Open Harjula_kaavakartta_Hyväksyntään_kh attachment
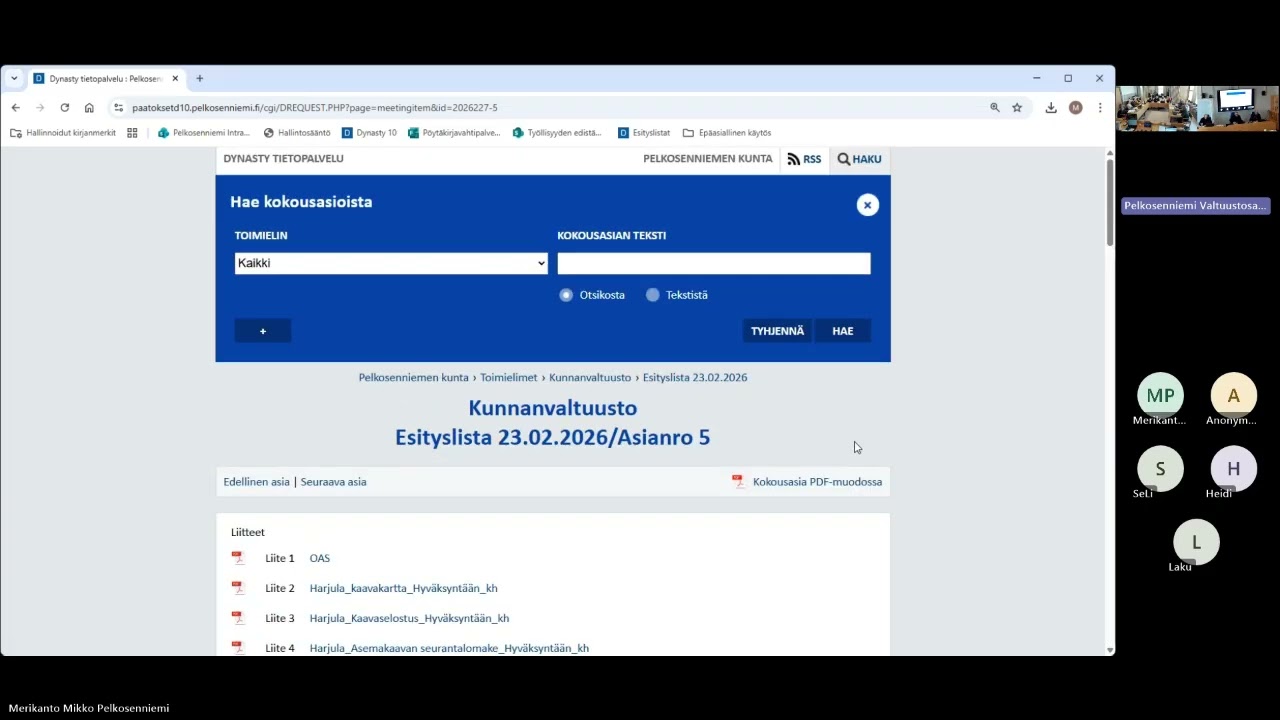Screen dimensions: 1280x720 (x=404, y=588)
